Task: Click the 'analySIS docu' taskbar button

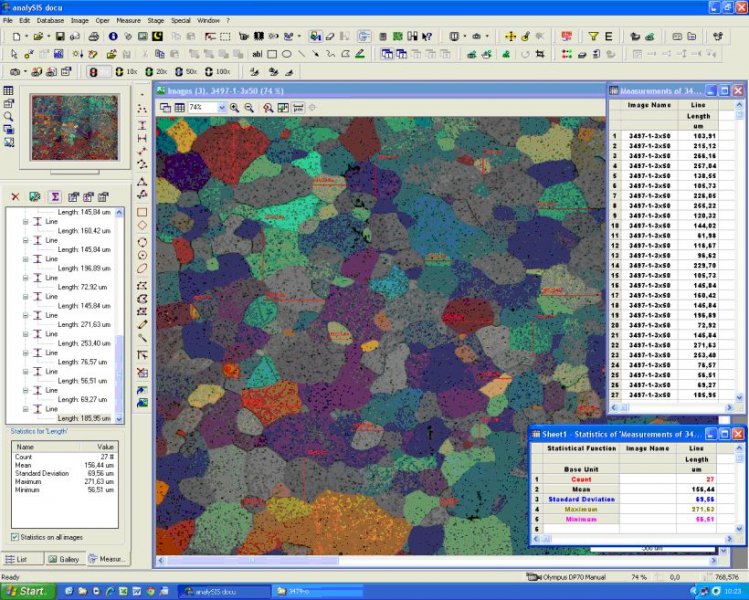Action: [224, 591]
